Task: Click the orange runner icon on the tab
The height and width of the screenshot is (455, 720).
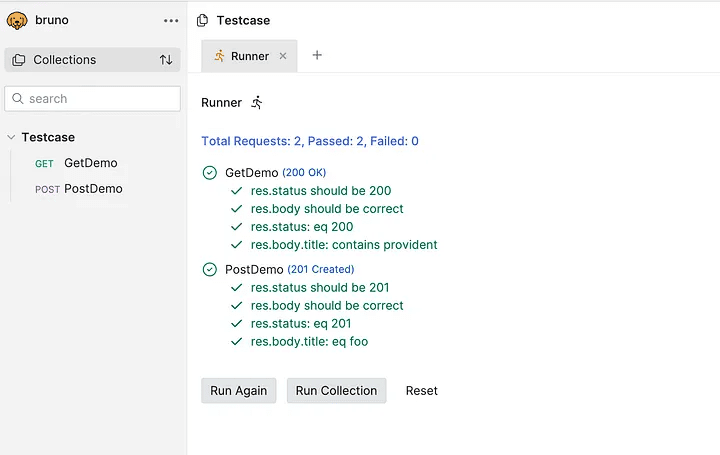Action: click(219, 56)
